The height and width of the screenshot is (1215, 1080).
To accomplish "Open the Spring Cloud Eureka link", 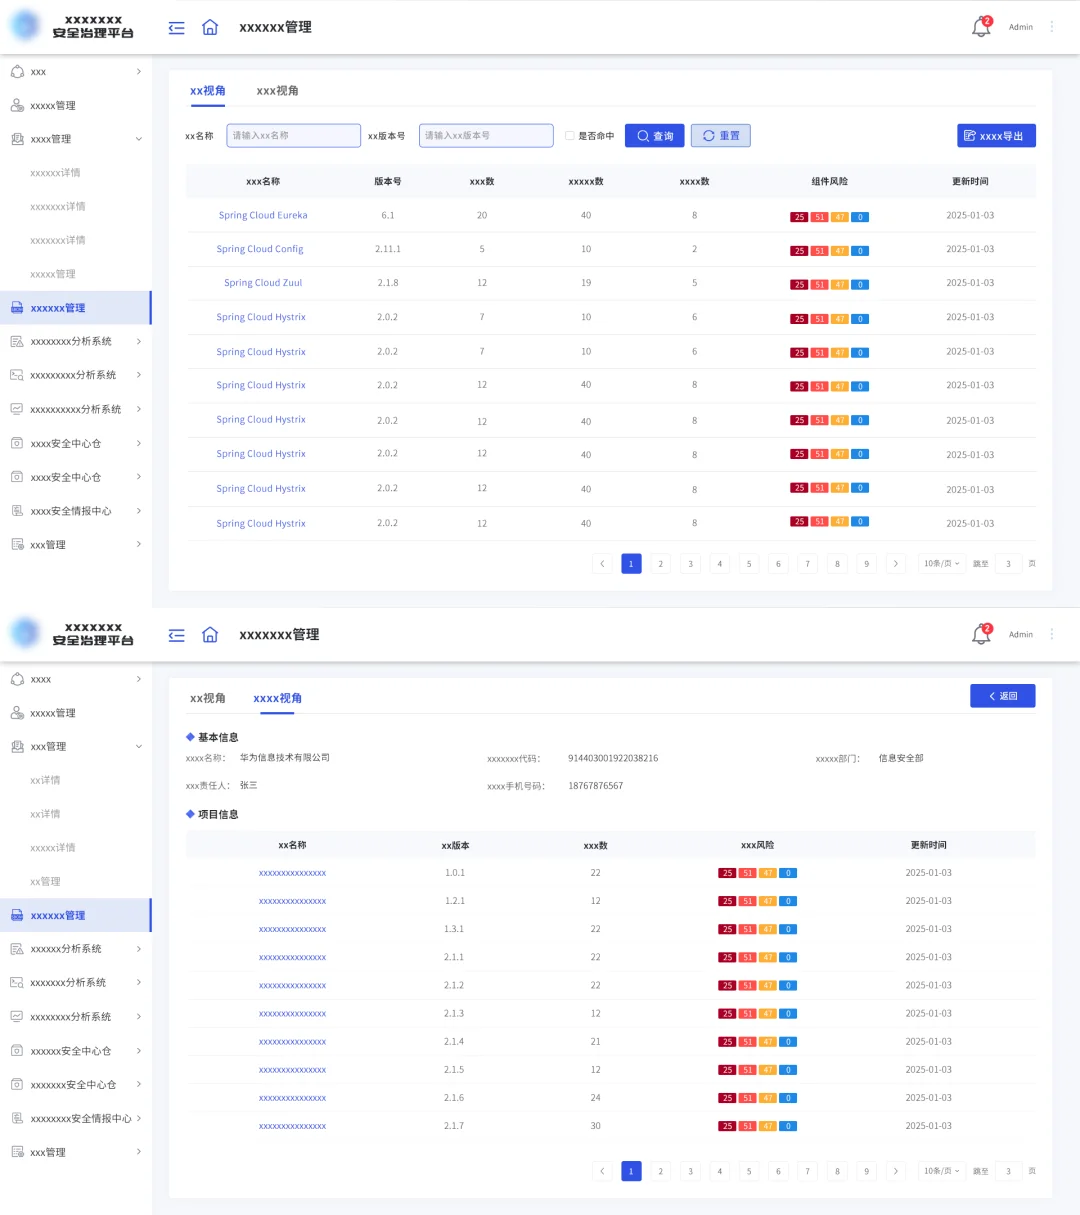I will (x=263, y=215).
